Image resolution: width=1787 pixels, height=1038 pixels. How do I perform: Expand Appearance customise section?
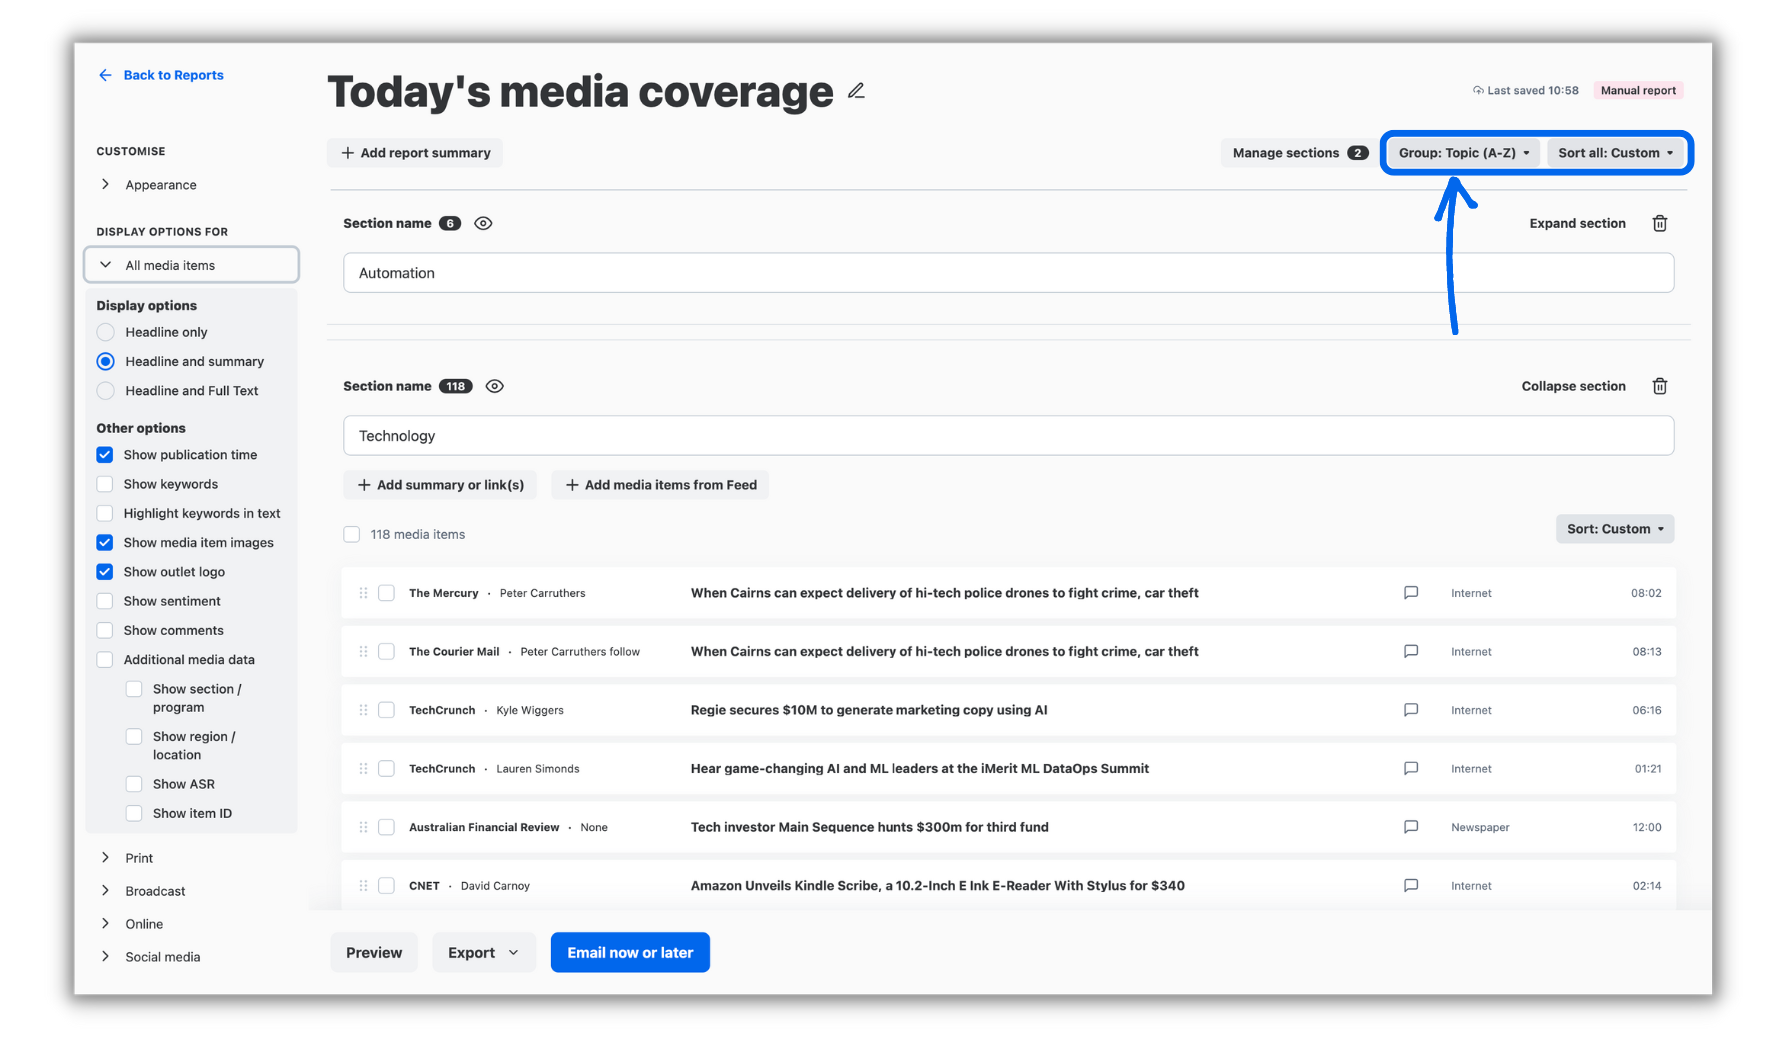150,185
